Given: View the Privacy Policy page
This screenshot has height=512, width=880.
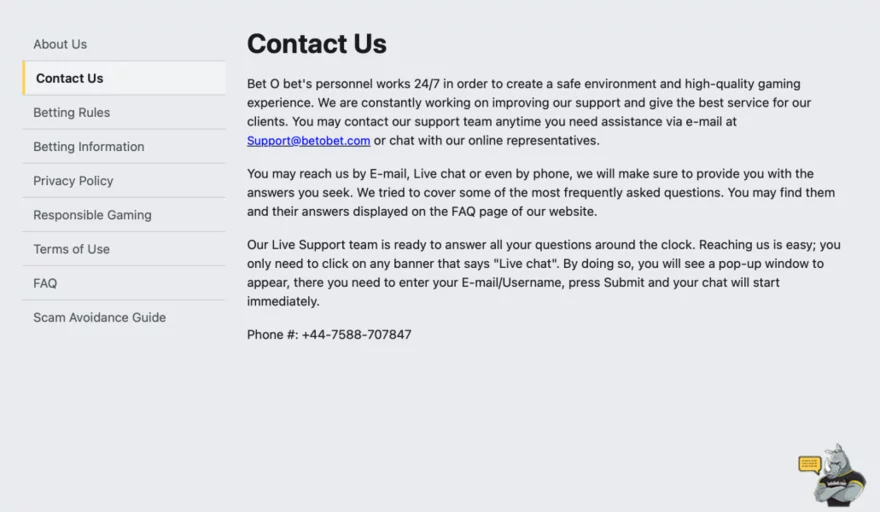Looking at the screenshot, I should coord(123,181).
